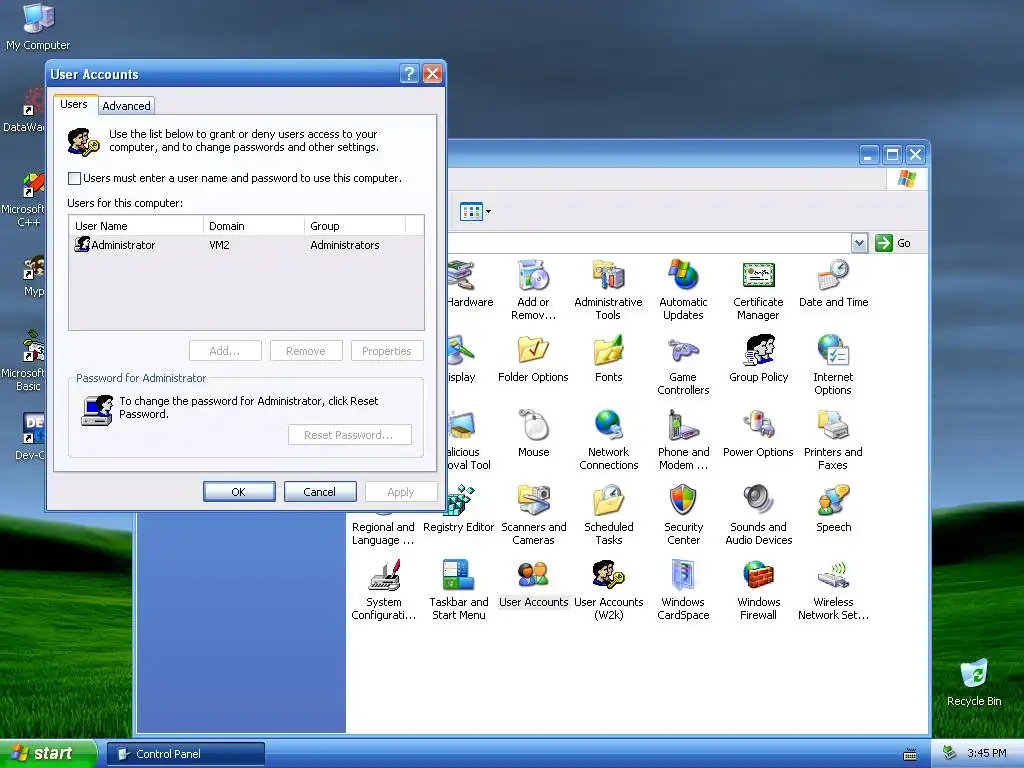This screenshot has width=1024, height=768.
Task: Open Administrative Tools in Control Panel
Action: click(x=608, y=290)
